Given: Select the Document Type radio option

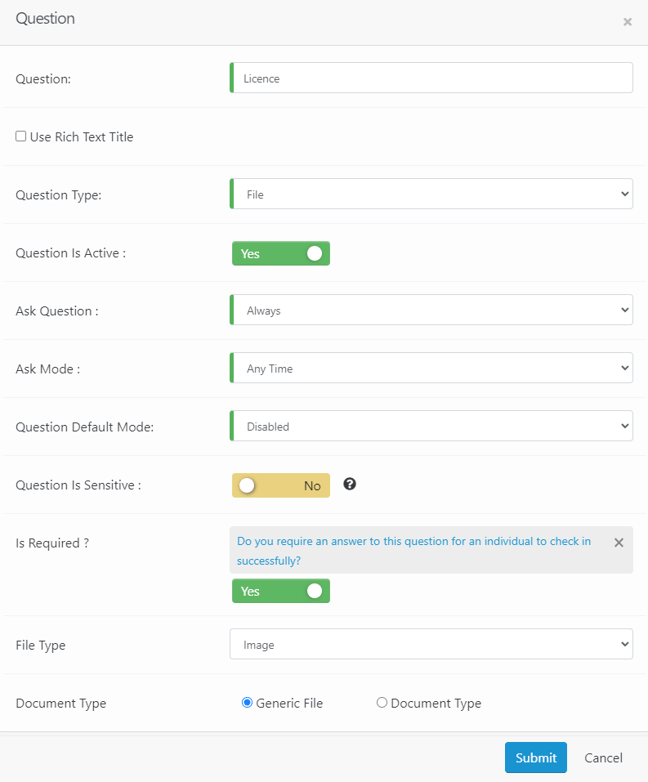Looking at the screenshot, I should pos(382,703).
